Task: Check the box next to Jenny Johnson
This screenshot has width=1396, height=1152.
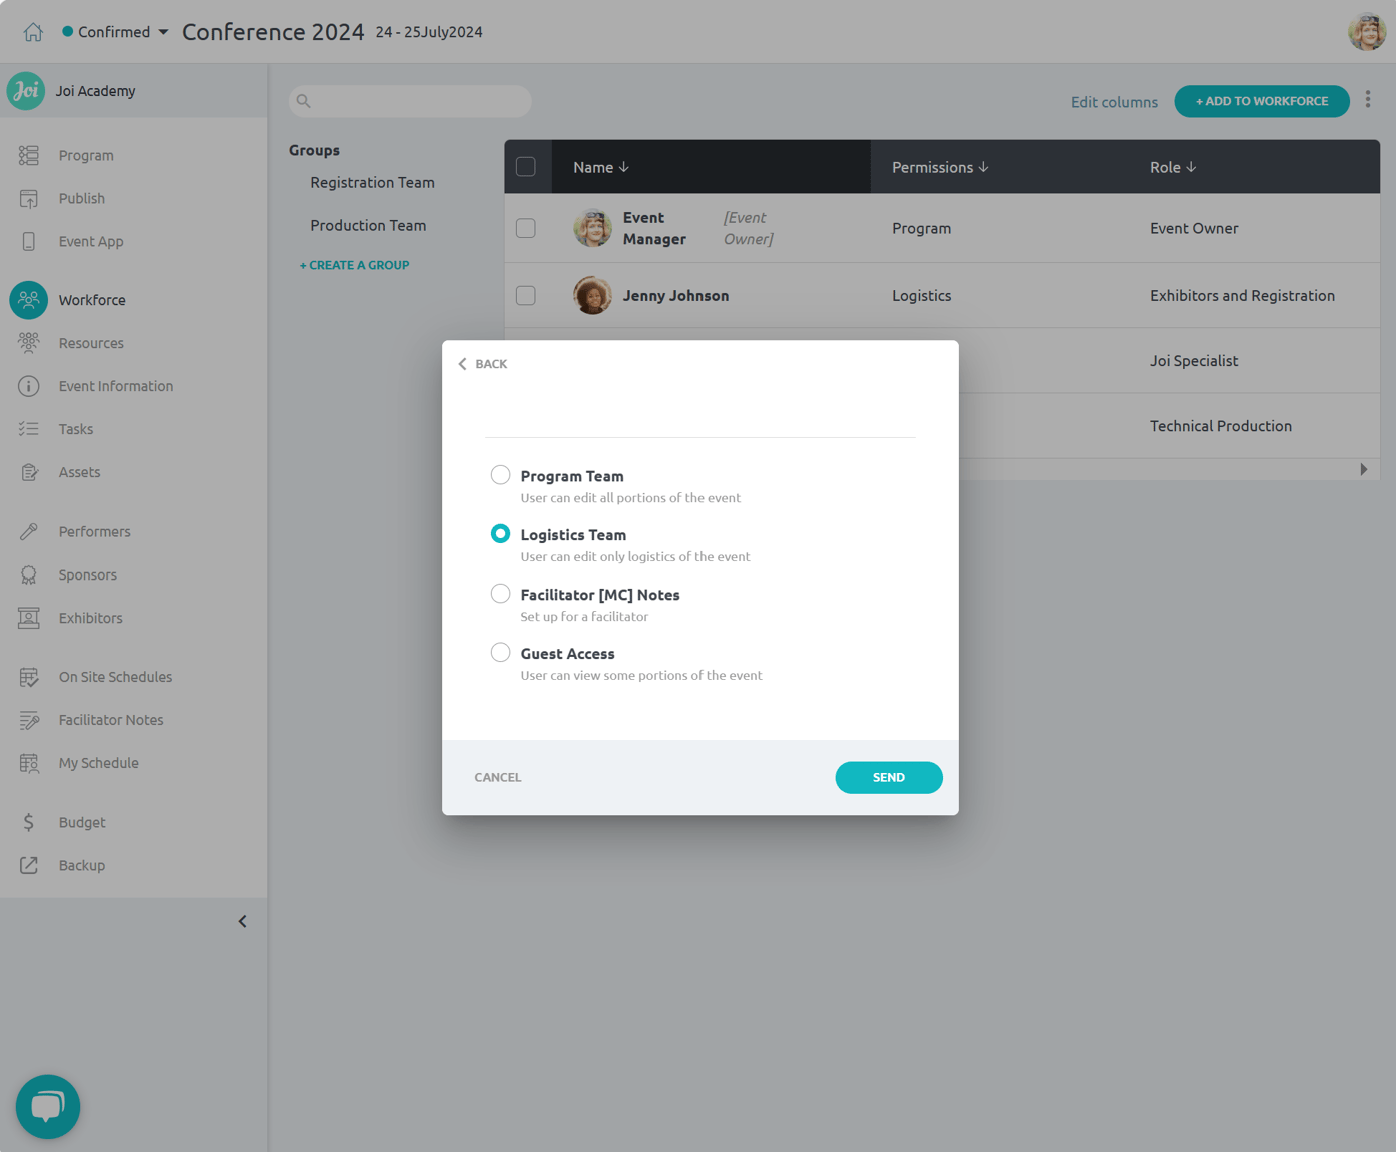Action: 525,295
